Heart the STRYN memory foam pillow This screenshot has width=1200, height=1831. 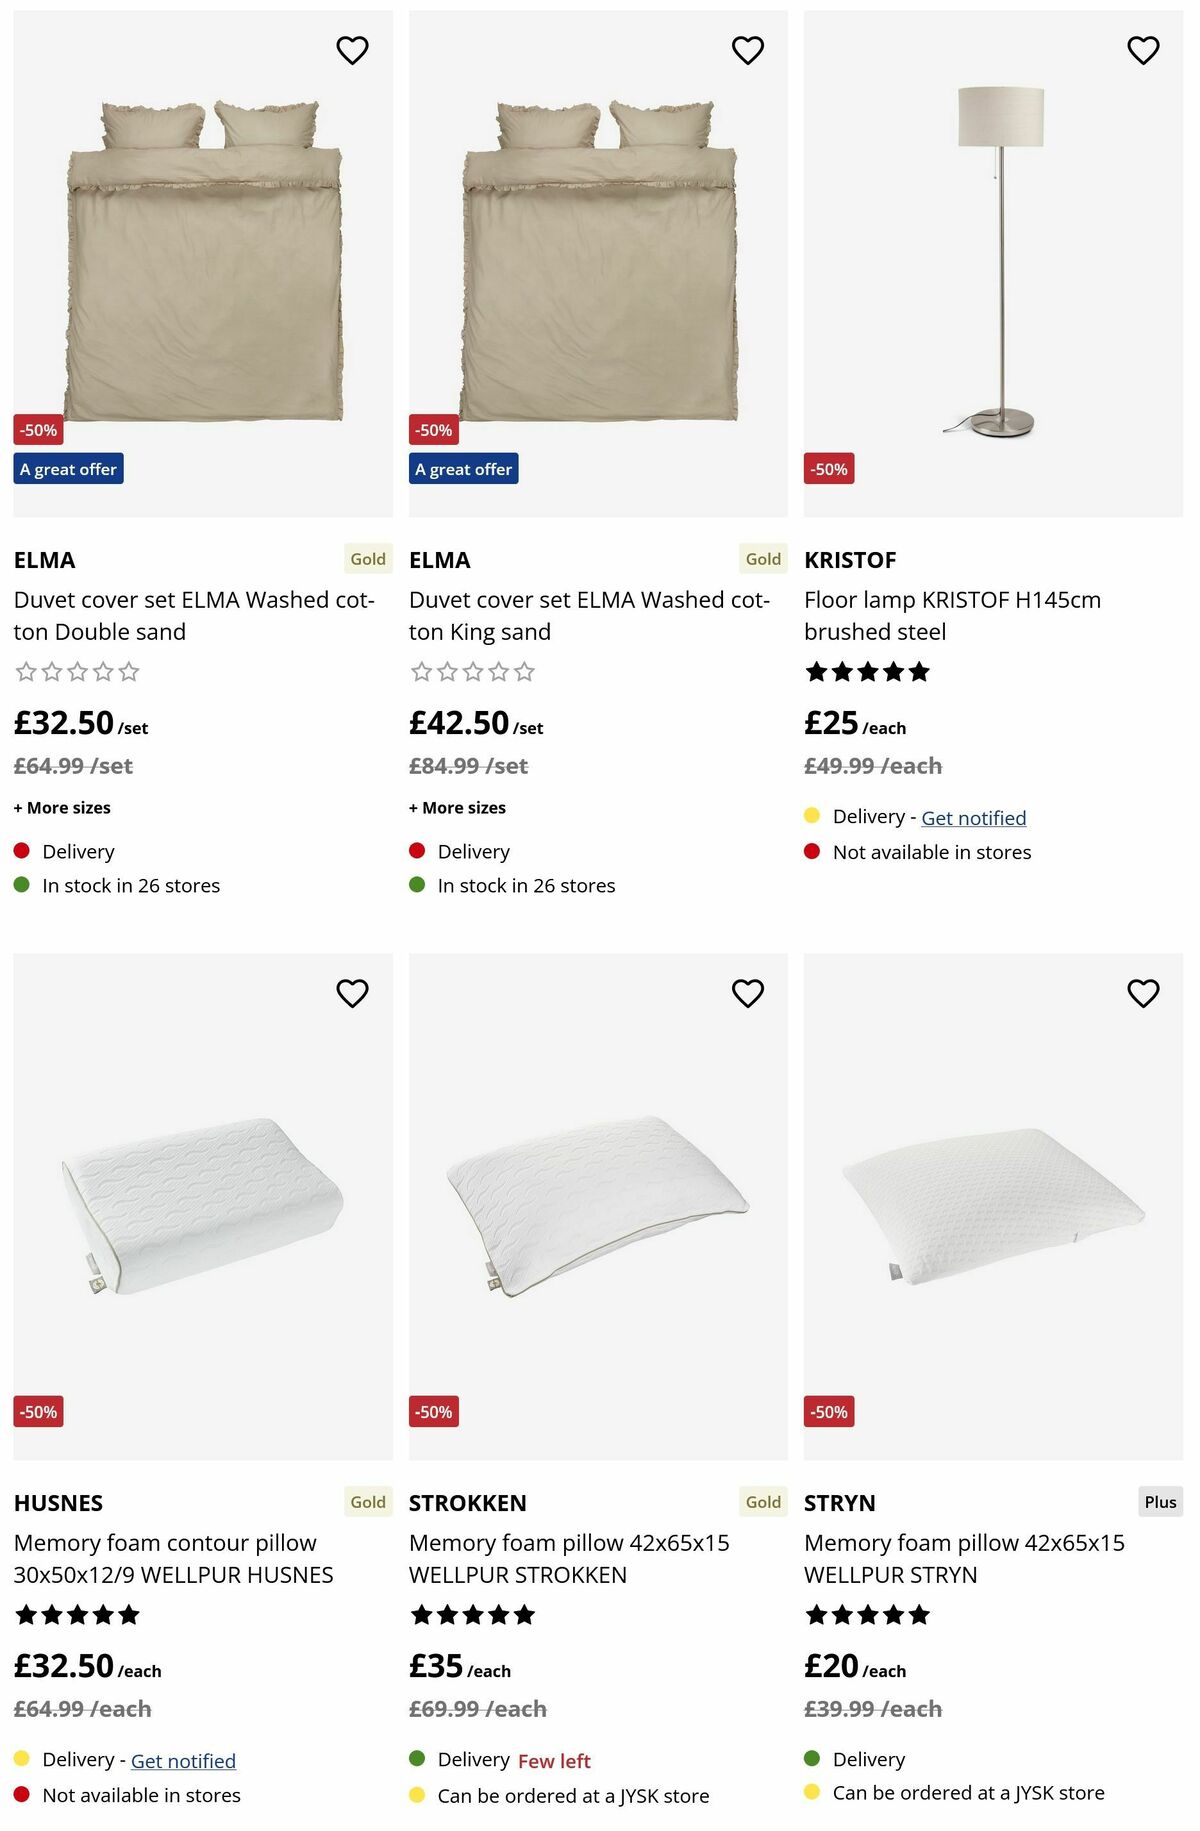(1143, 993)
